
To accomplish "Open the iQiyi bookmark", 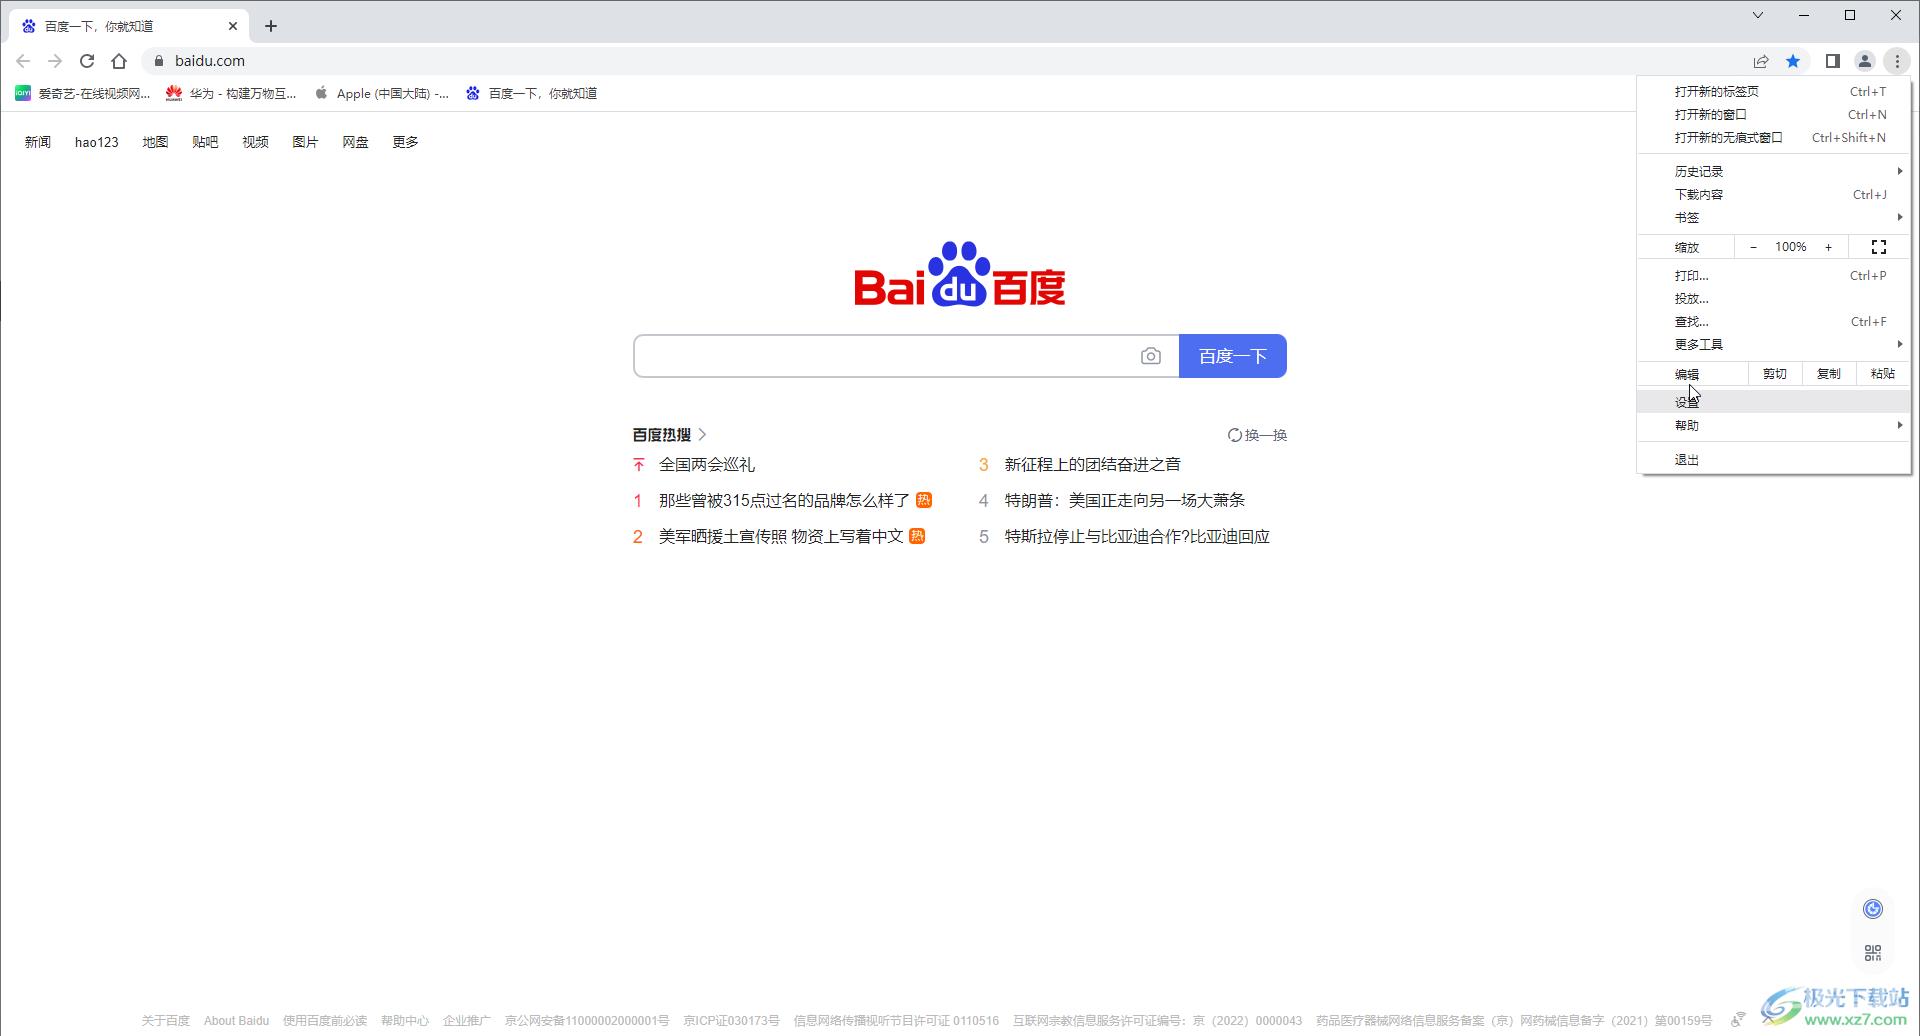I will coord(82,93).
